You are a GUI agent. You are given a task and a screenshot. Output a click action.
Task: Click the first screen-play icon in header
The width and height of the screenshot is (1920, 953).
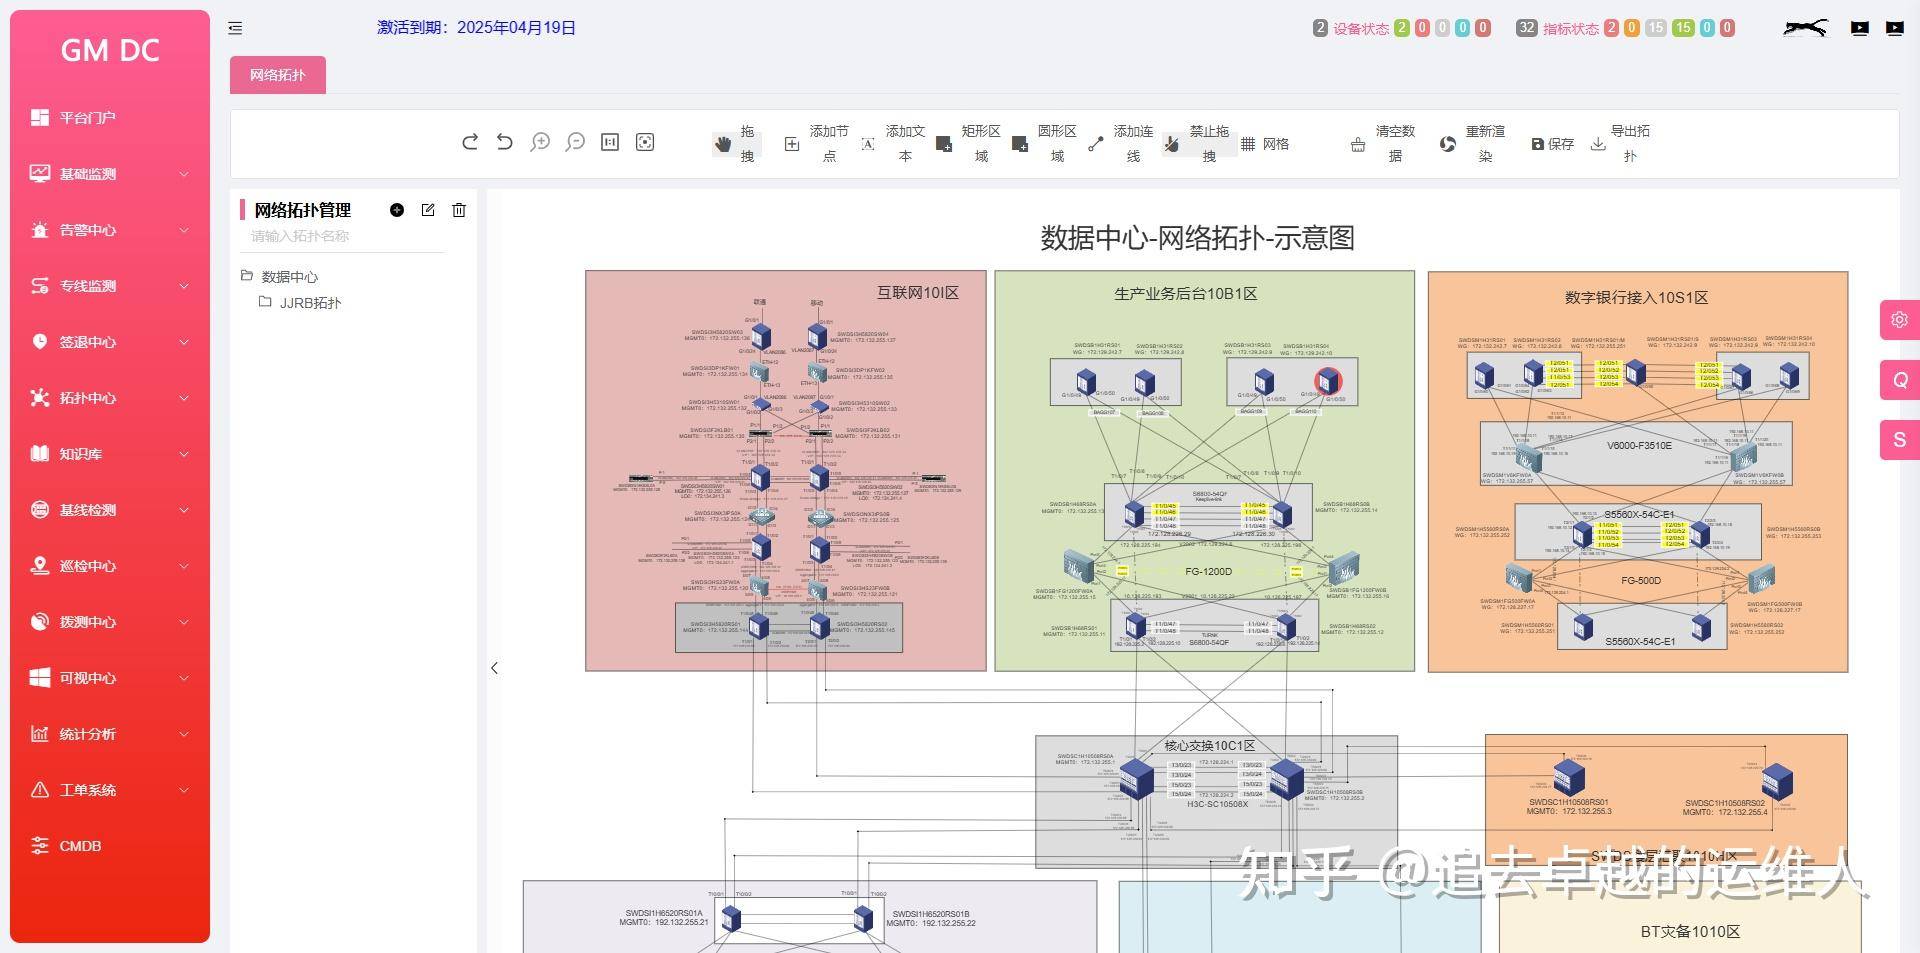point(1860,28)
